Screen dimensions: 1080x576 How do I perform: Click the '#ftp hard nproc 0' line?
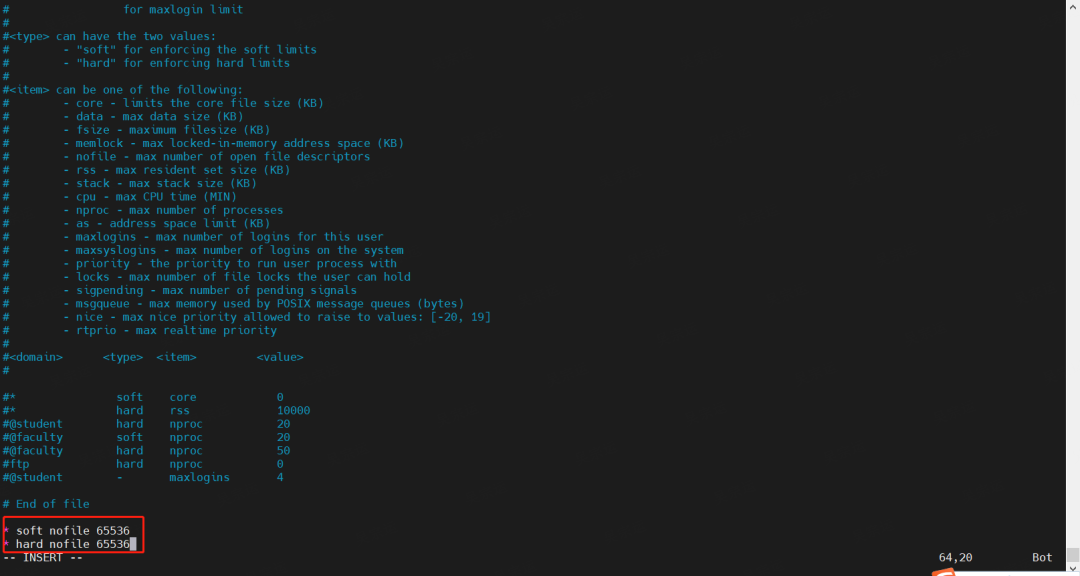click(143, 464)
